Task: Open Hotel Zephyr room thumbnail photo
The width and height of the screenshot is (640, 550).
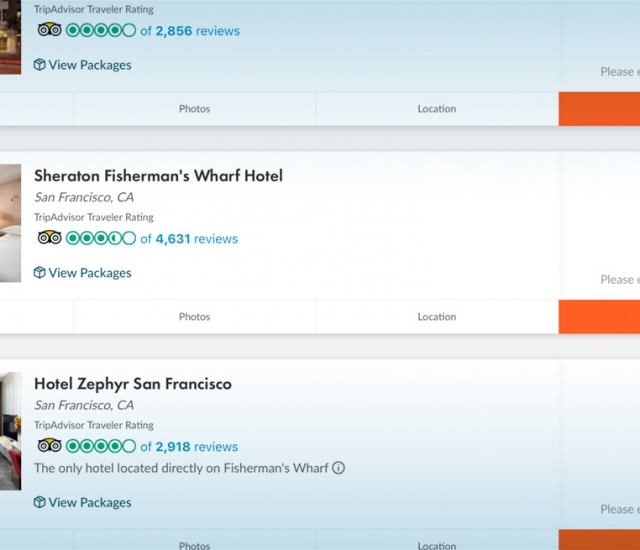Action: 10,431
